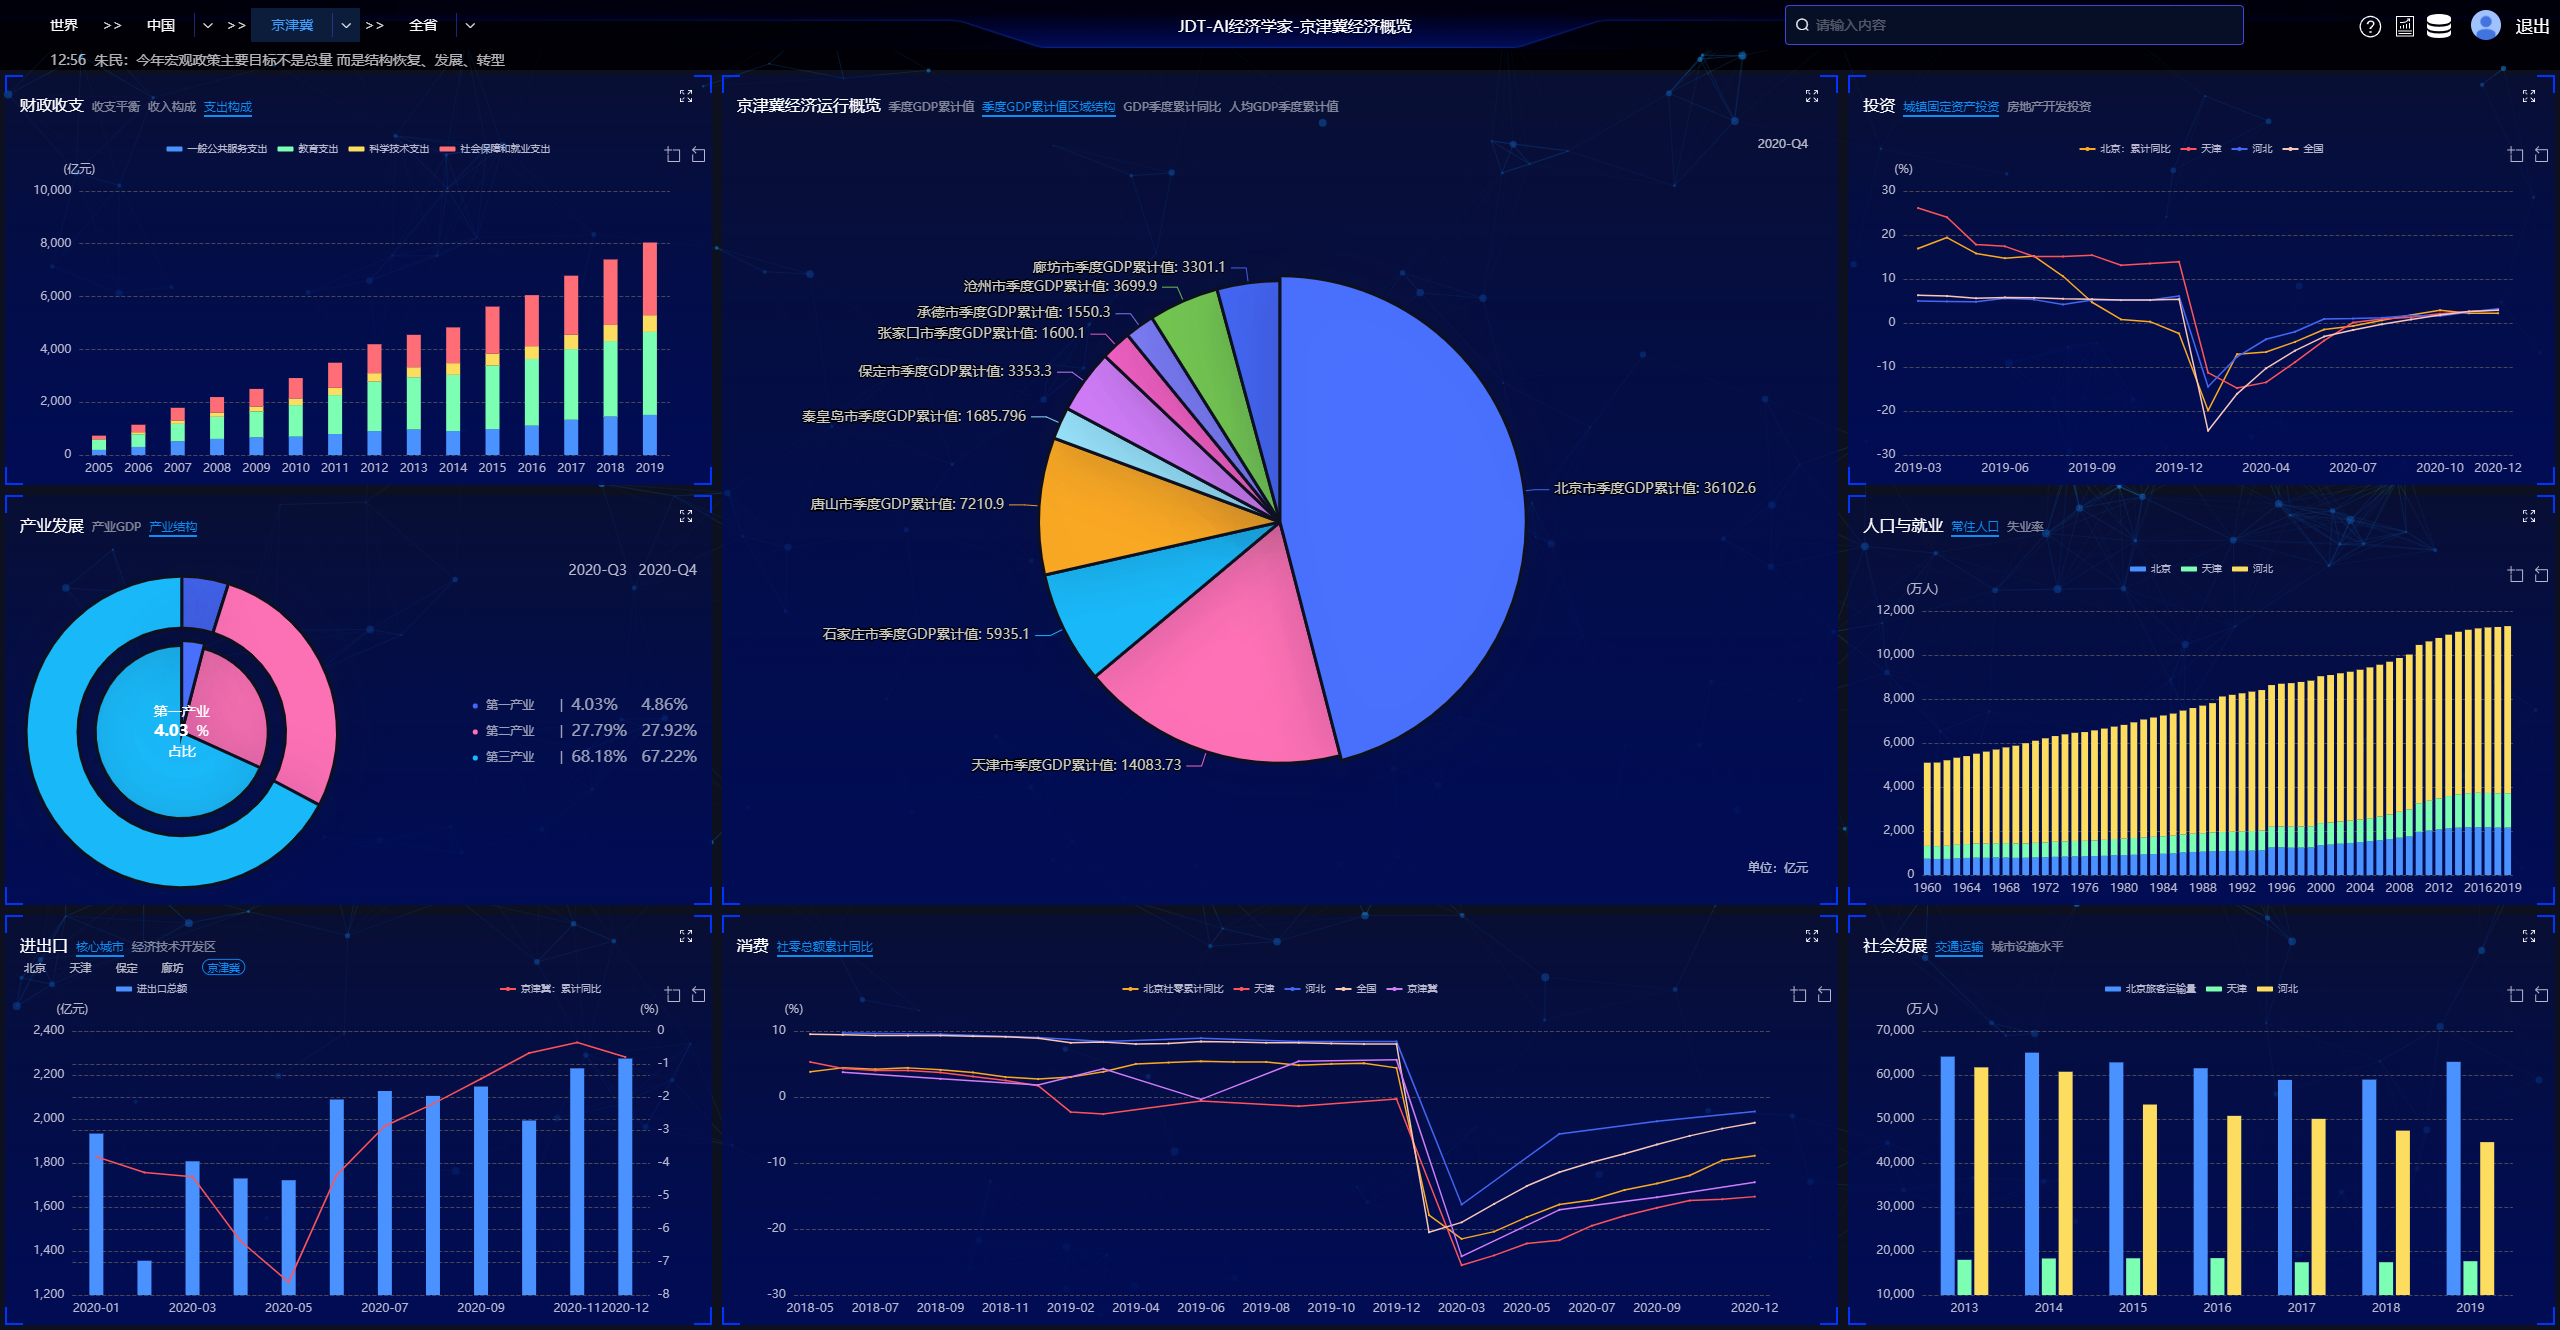The height and width of the screenshot is (1330, 2560).
Task: Click zoom-reset icon in 人口与就业 chart
Action: 2541,575
